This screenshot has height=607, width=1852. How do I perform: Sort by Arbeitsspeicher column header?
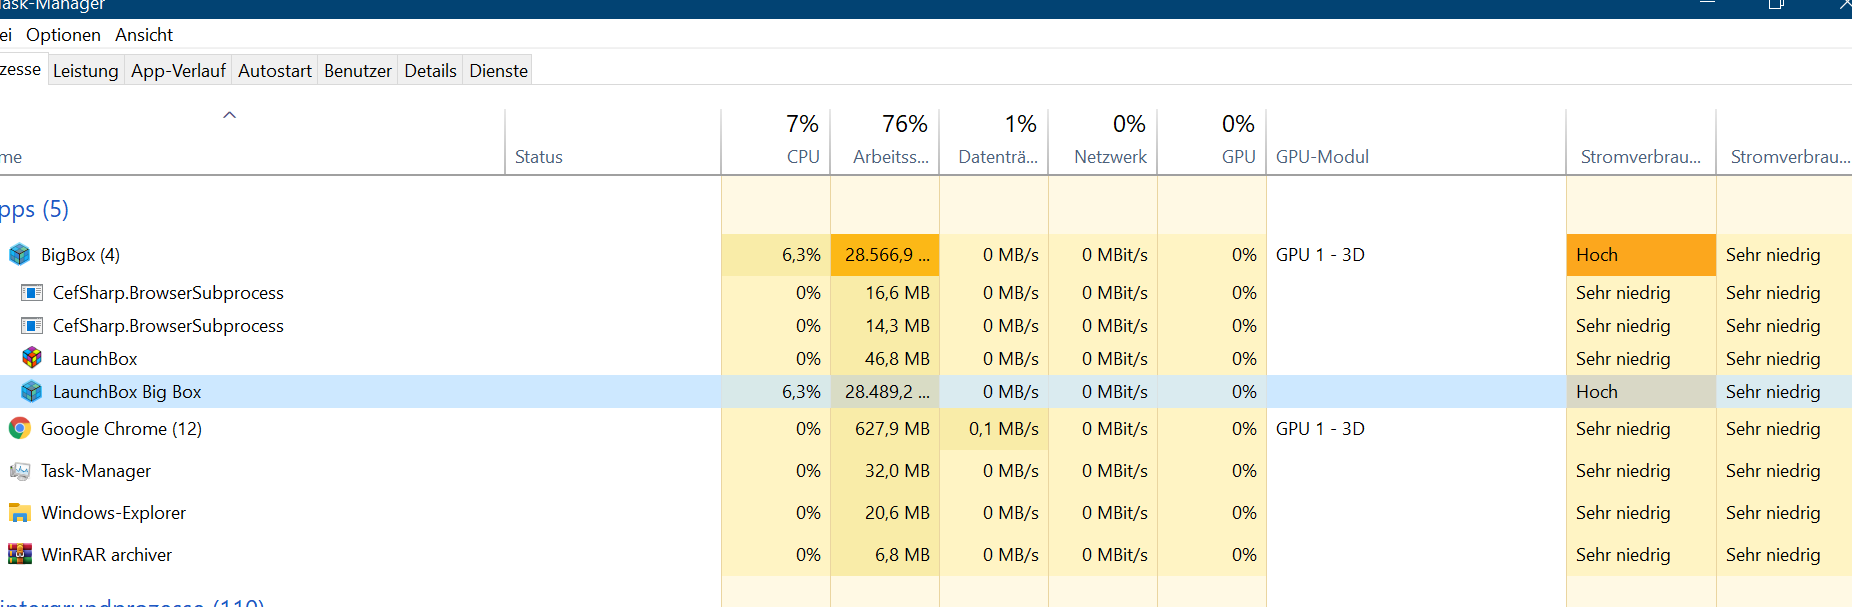[x=885, y=142]
